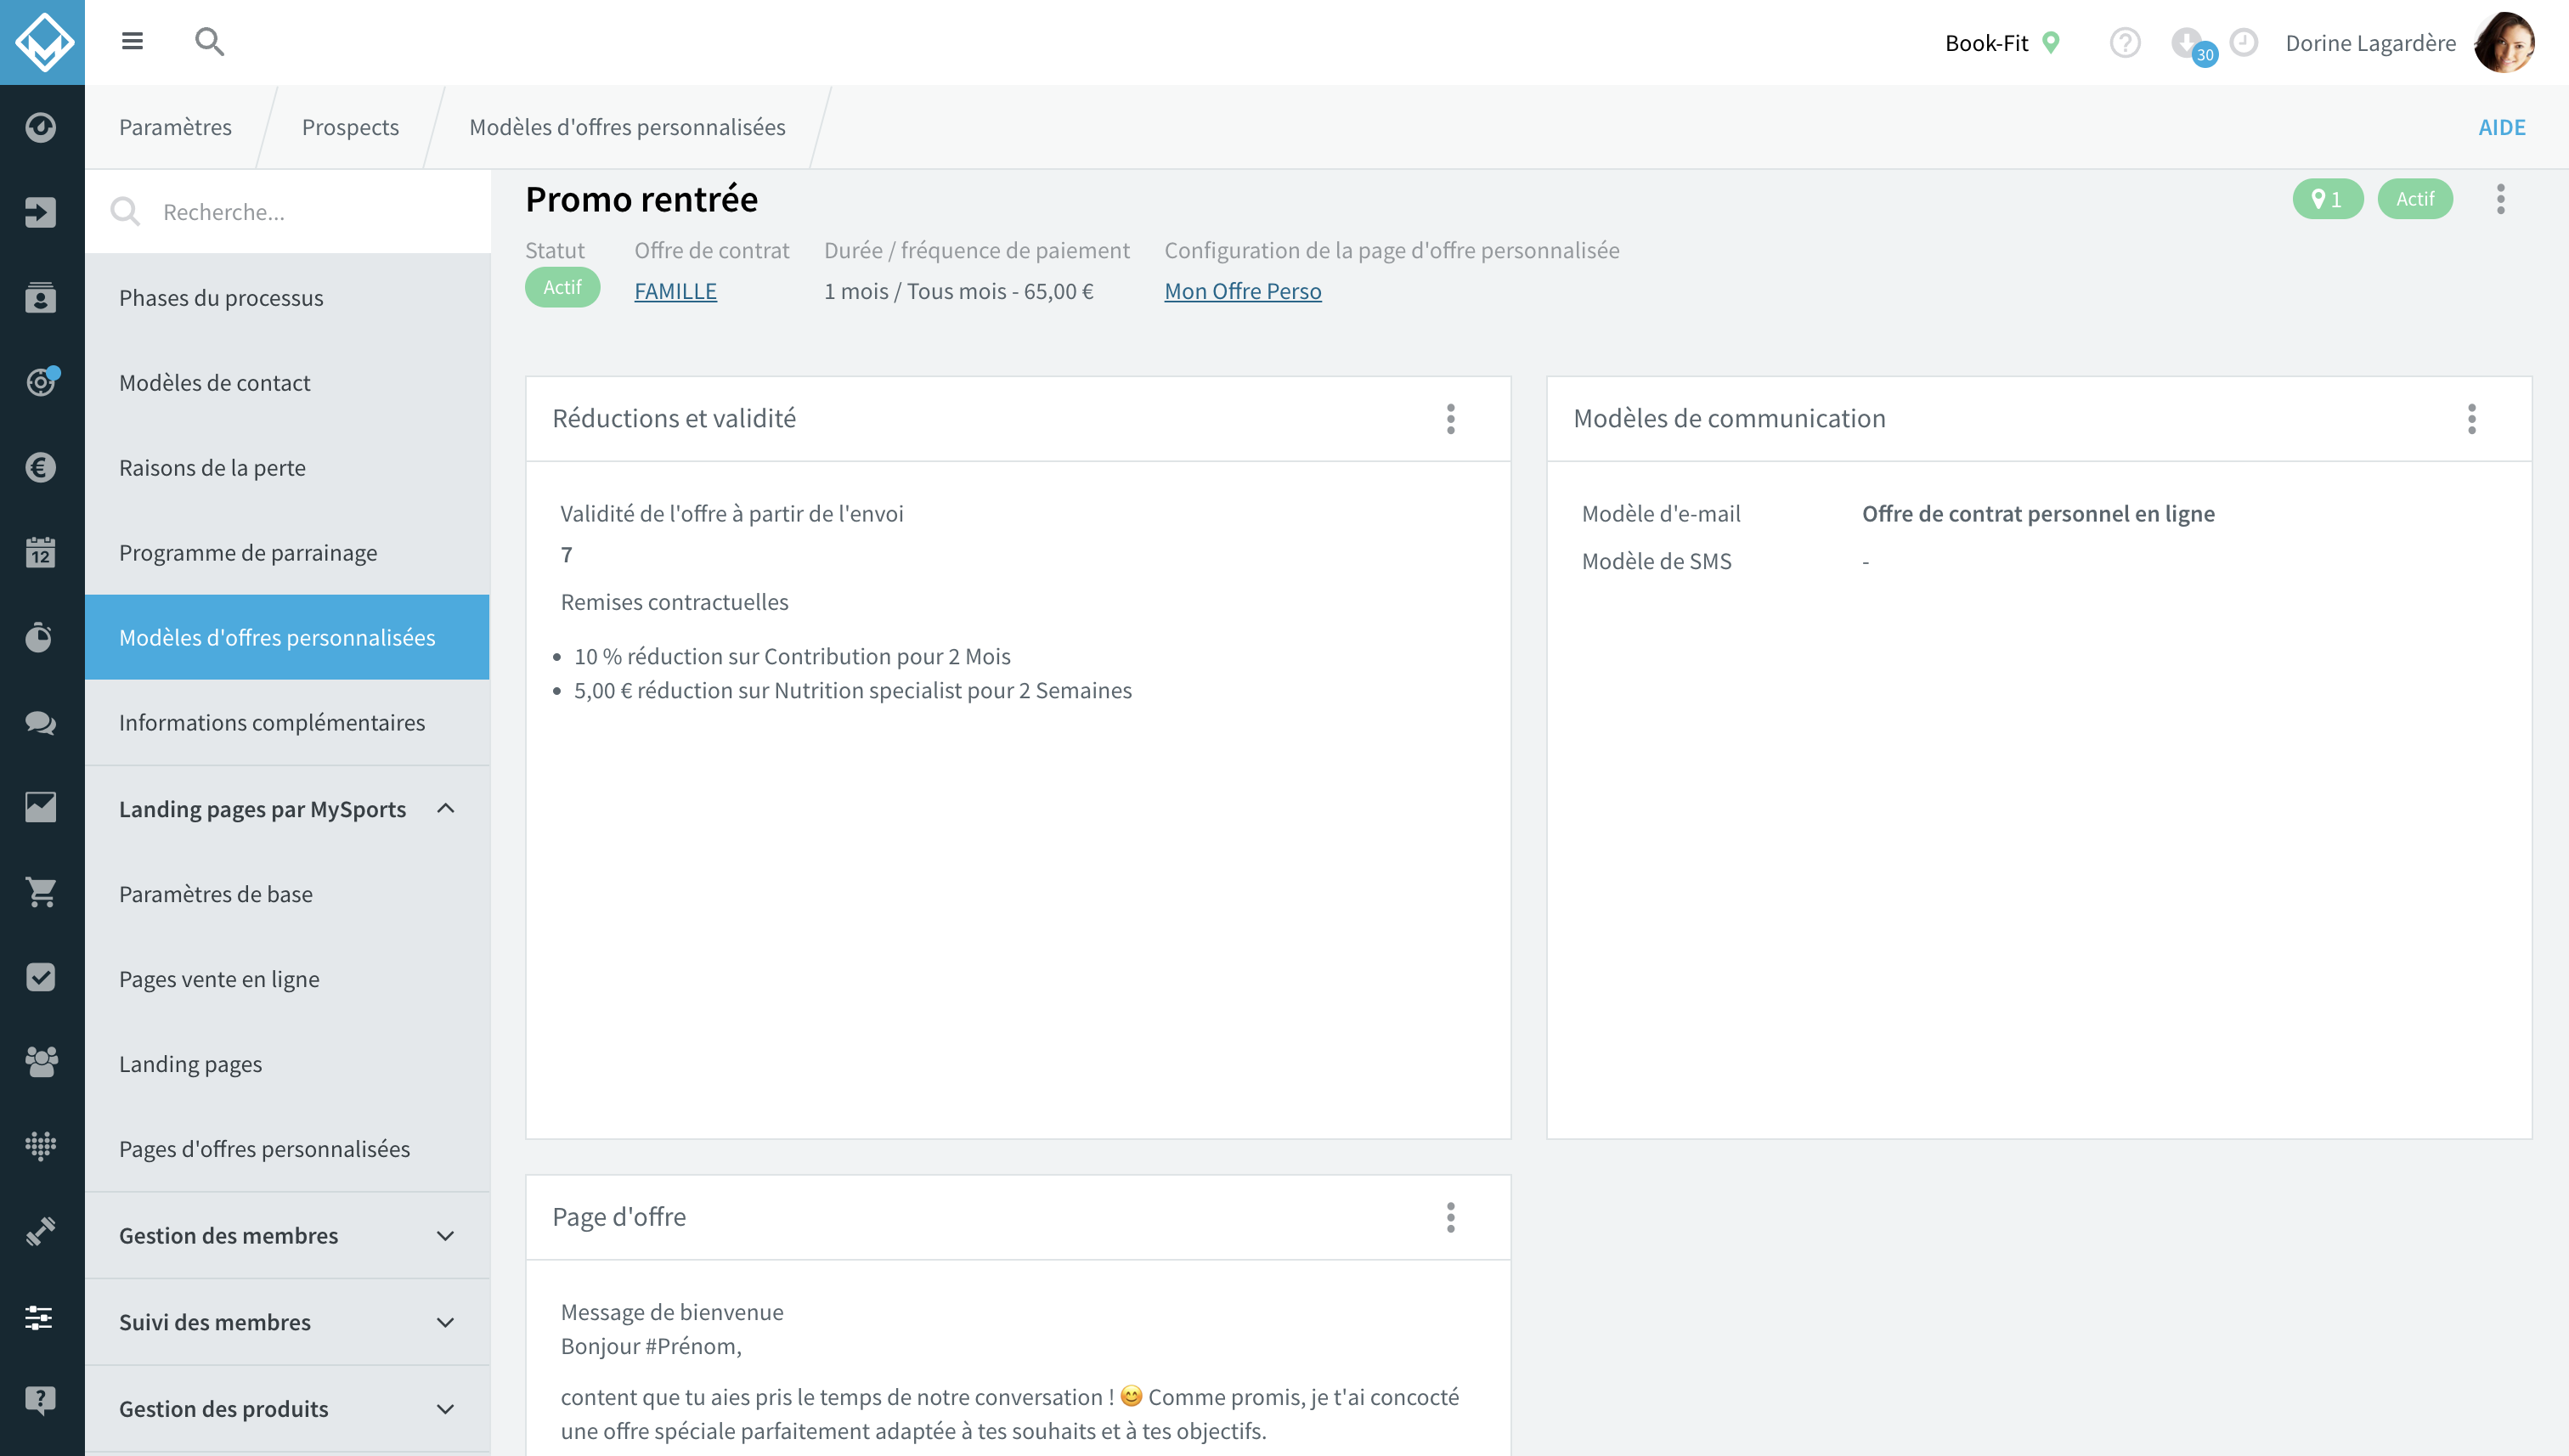
Task: Go to Prospects breadcrumb
Action: 350,127
